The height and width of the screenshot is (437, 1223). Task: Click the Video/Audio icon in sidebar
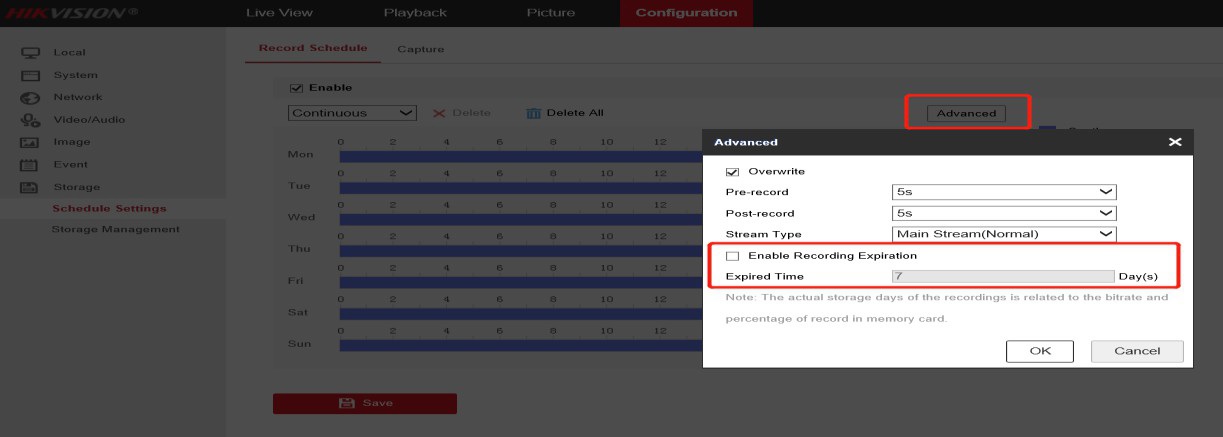pyautogui.click(x=30, y=120)
